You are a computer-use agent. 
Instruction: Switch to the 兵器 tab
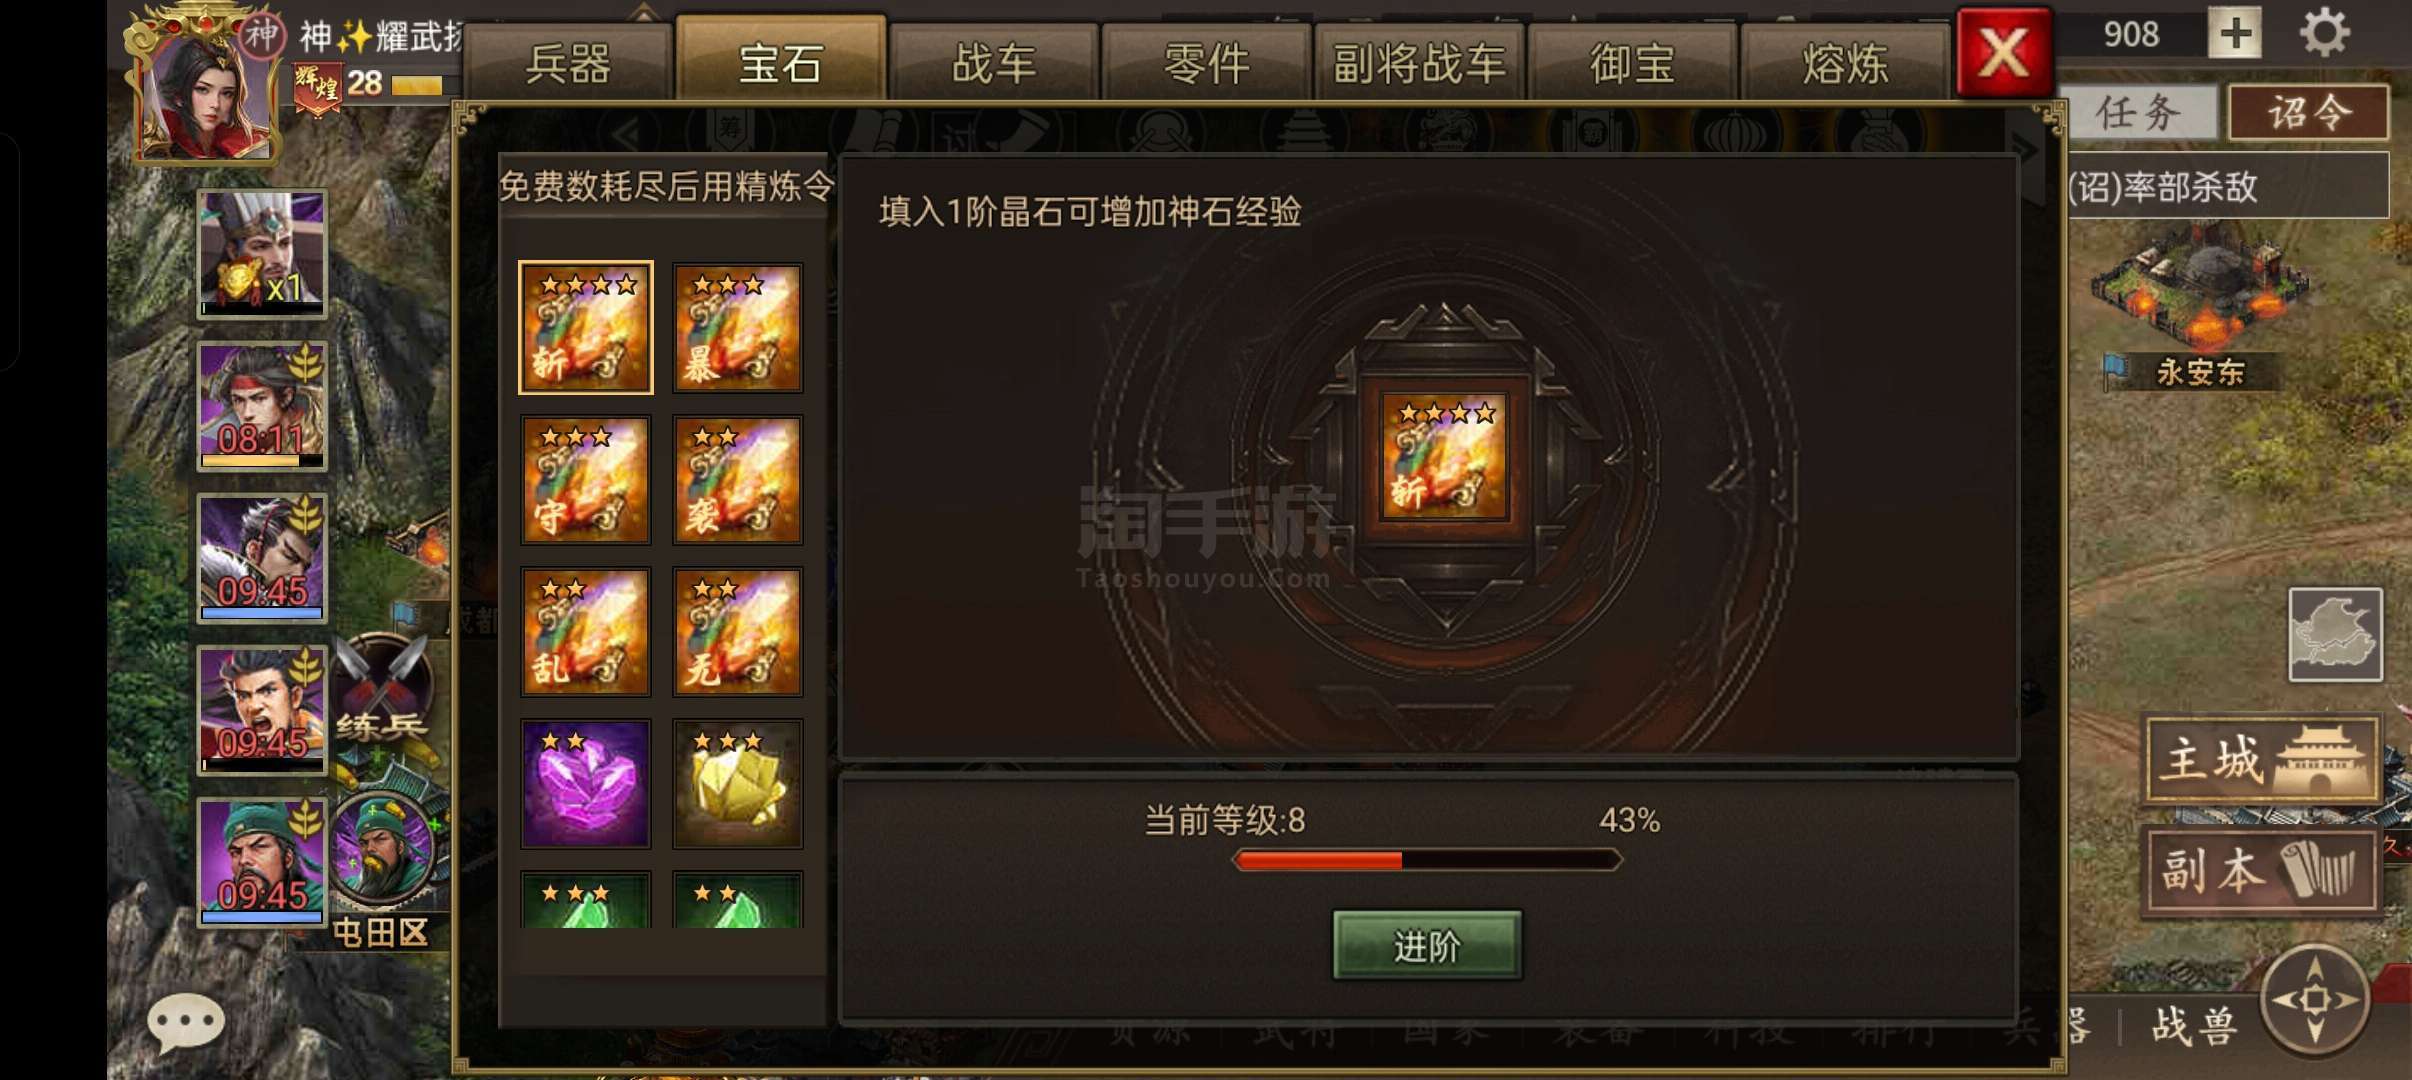tap(568, 62)
